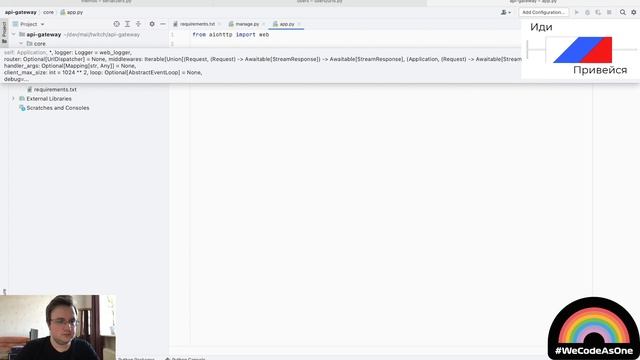The height and width of the screenshot is (360, 640).
Task: Open Project panel gear options
Action: [x=152, y=24]
